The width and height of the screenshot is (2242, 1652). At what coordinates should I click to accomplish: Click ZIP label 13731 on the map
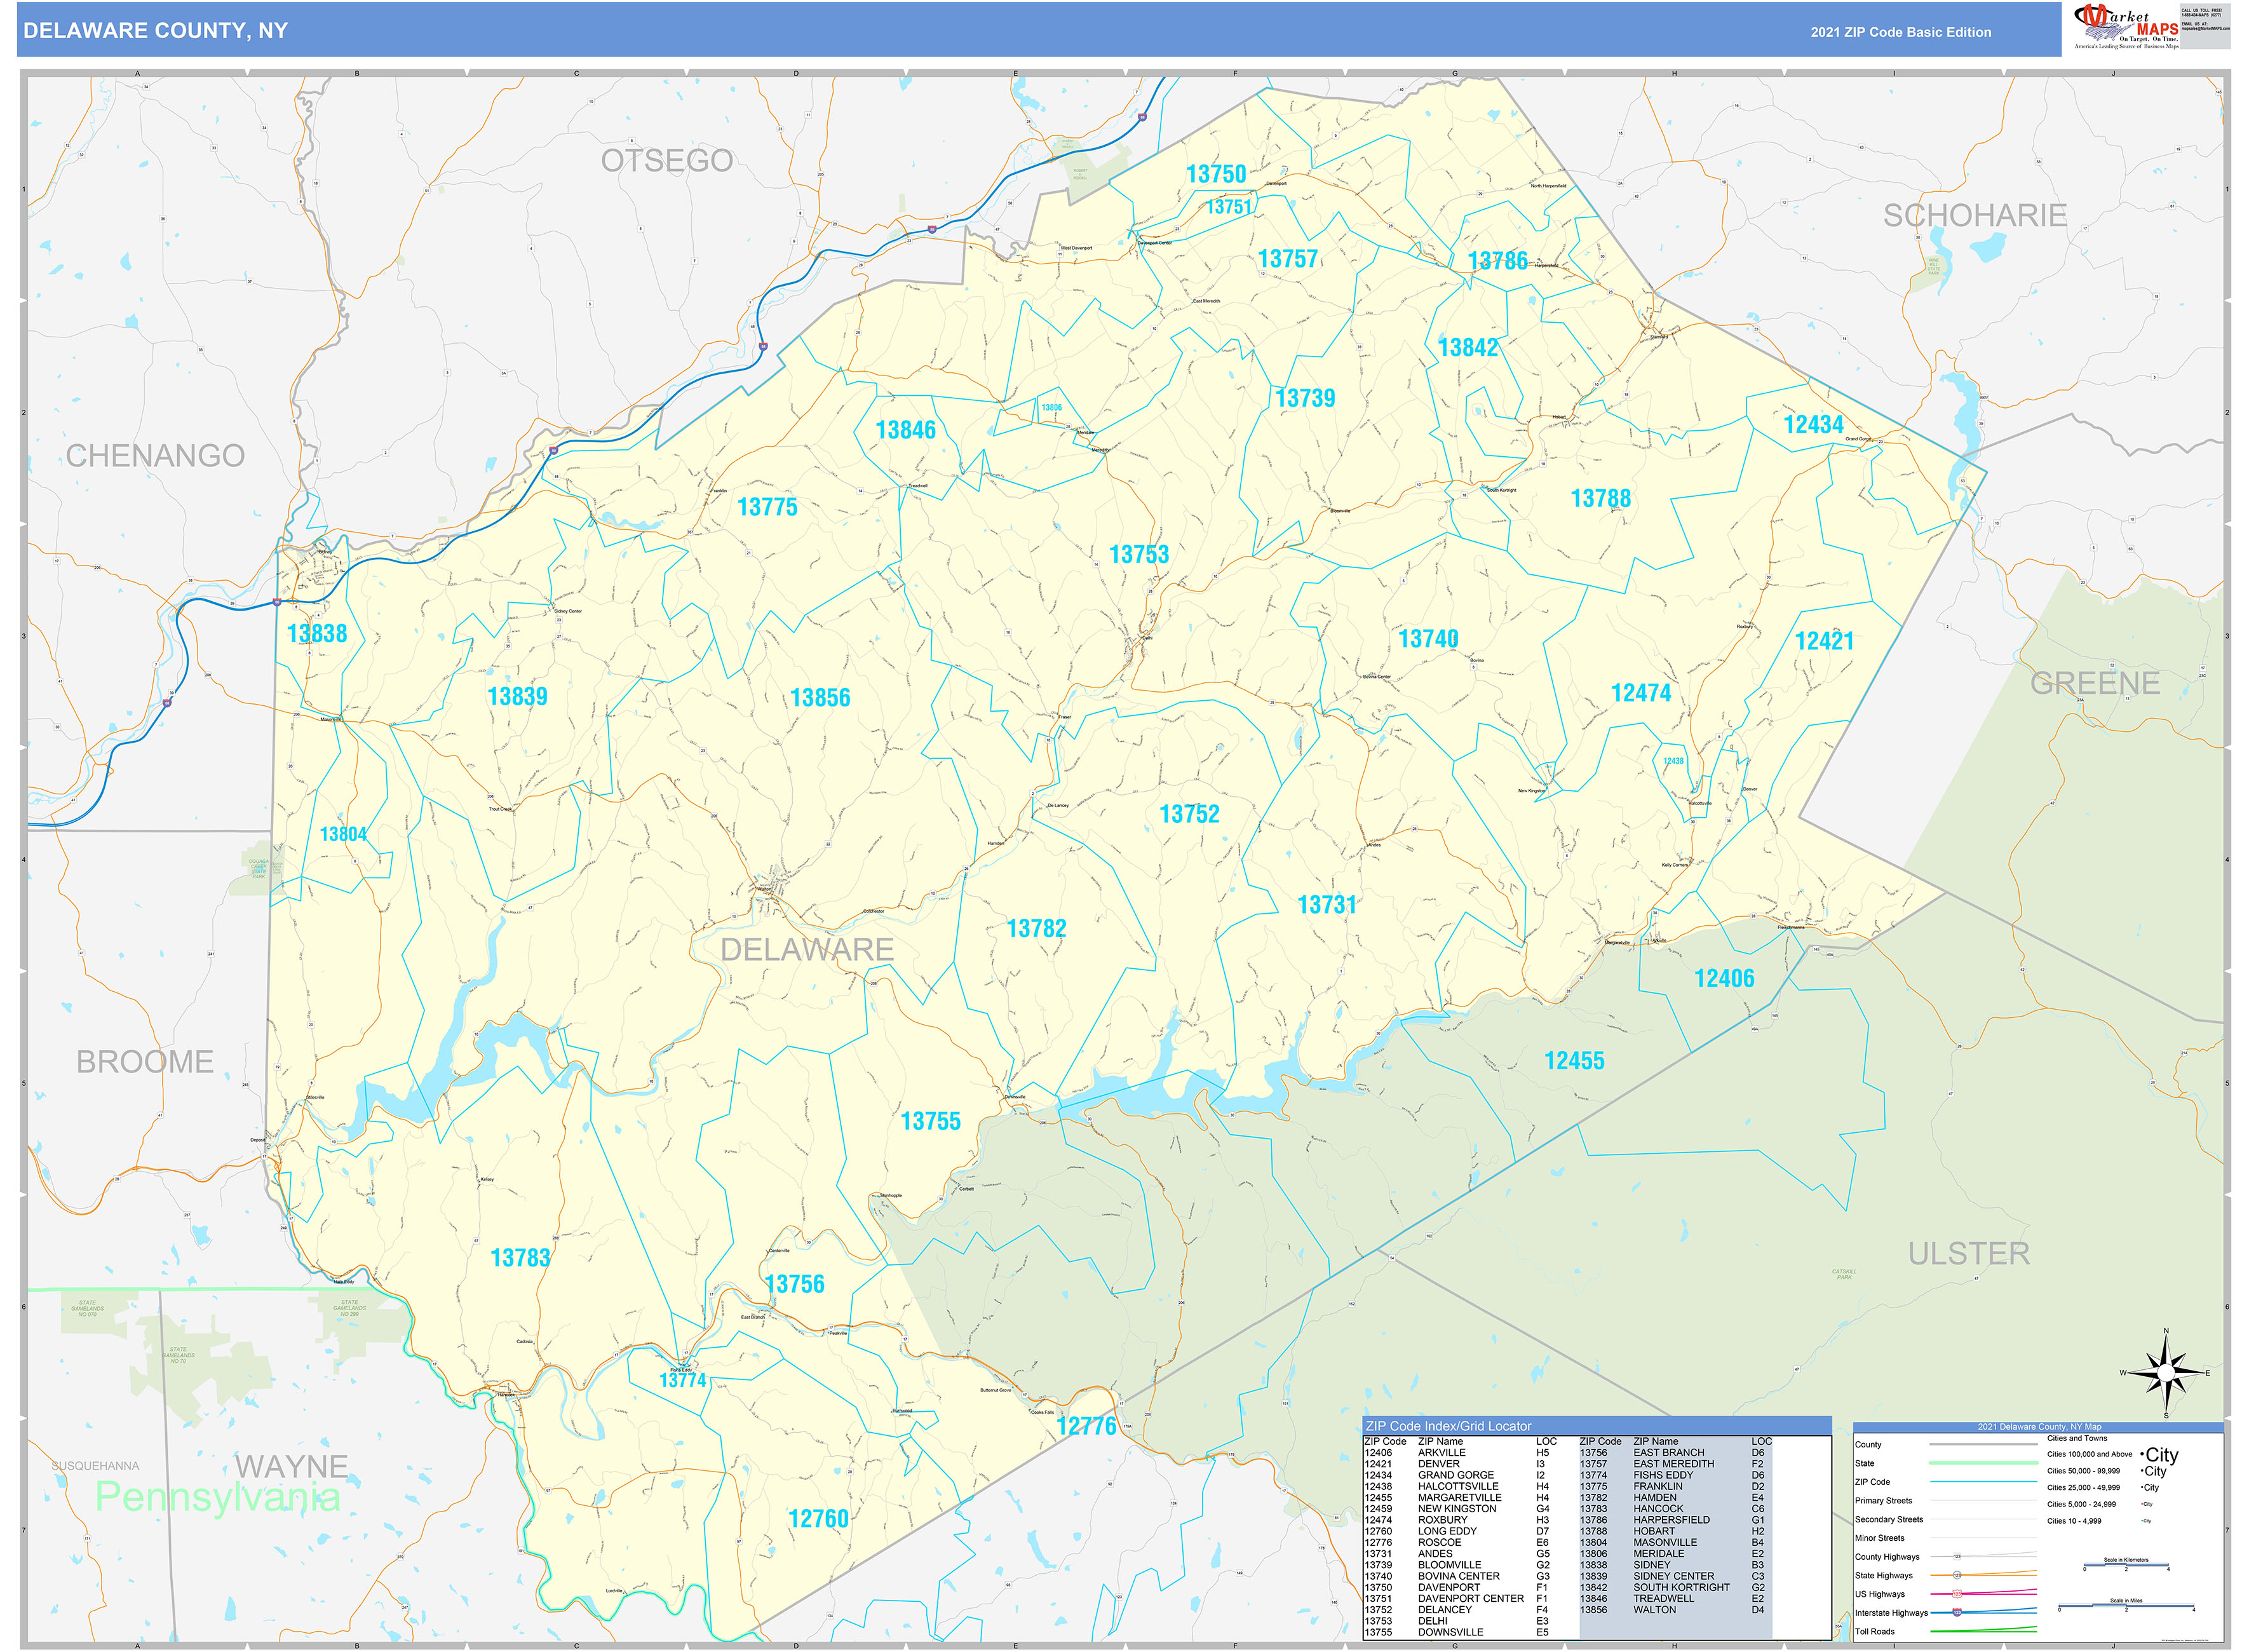[1327, 905]
